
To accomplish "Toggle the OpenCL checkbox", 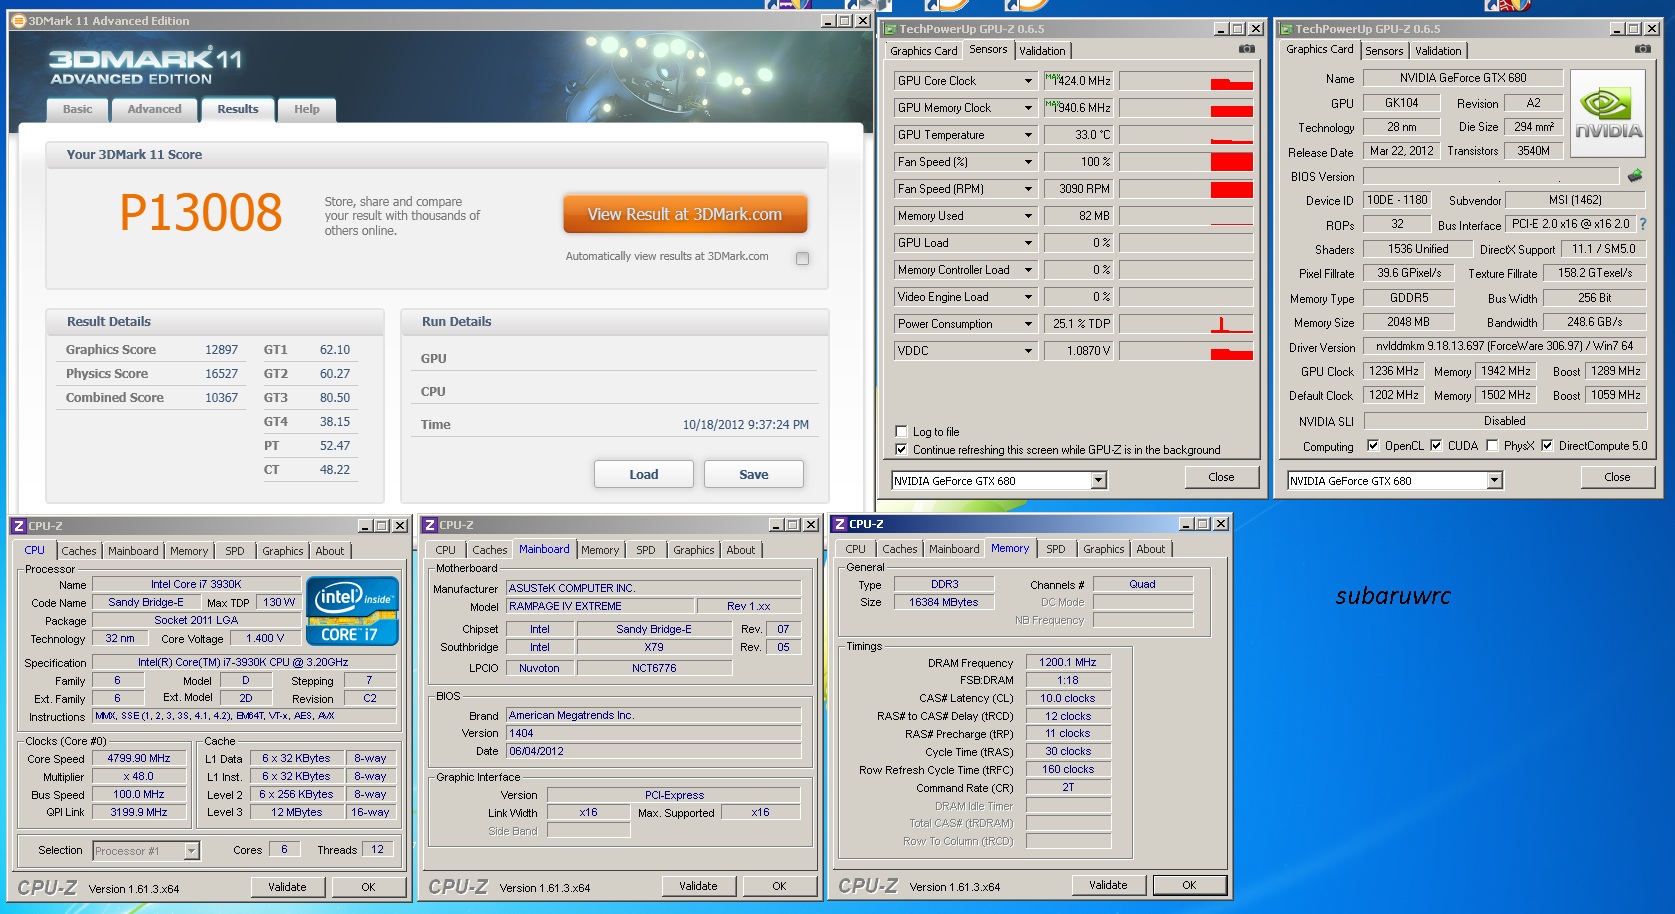I will [x=1373, y=446].
